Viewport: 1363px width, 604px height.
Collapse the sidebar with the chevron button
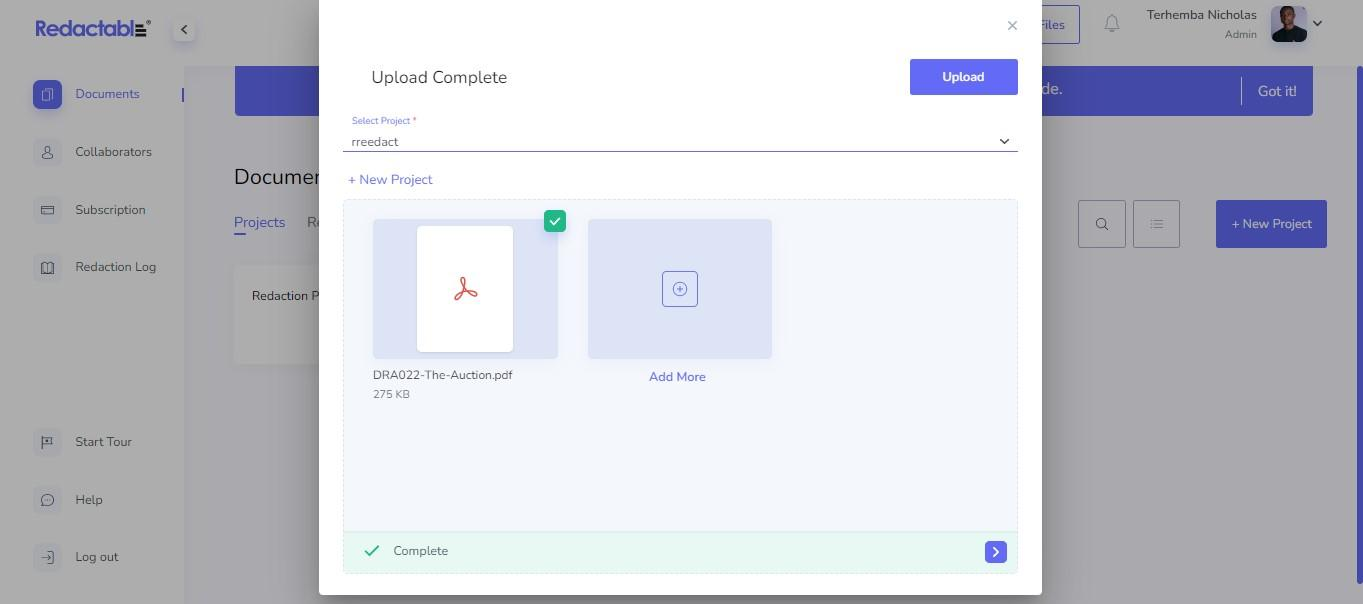click(183, 30)
